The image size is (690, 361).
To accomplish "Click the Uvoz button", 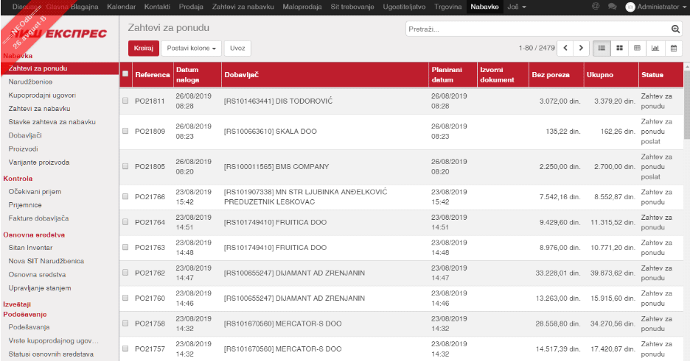I will pyautogui.click(x=237, y=48).
